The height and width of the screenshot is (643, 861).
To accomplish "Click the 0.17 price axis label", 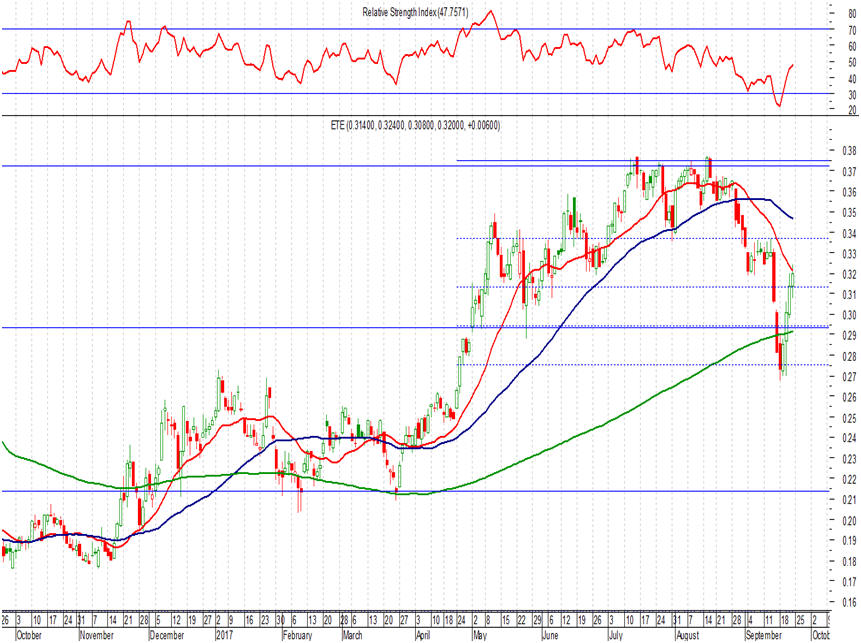I will 849,582.
